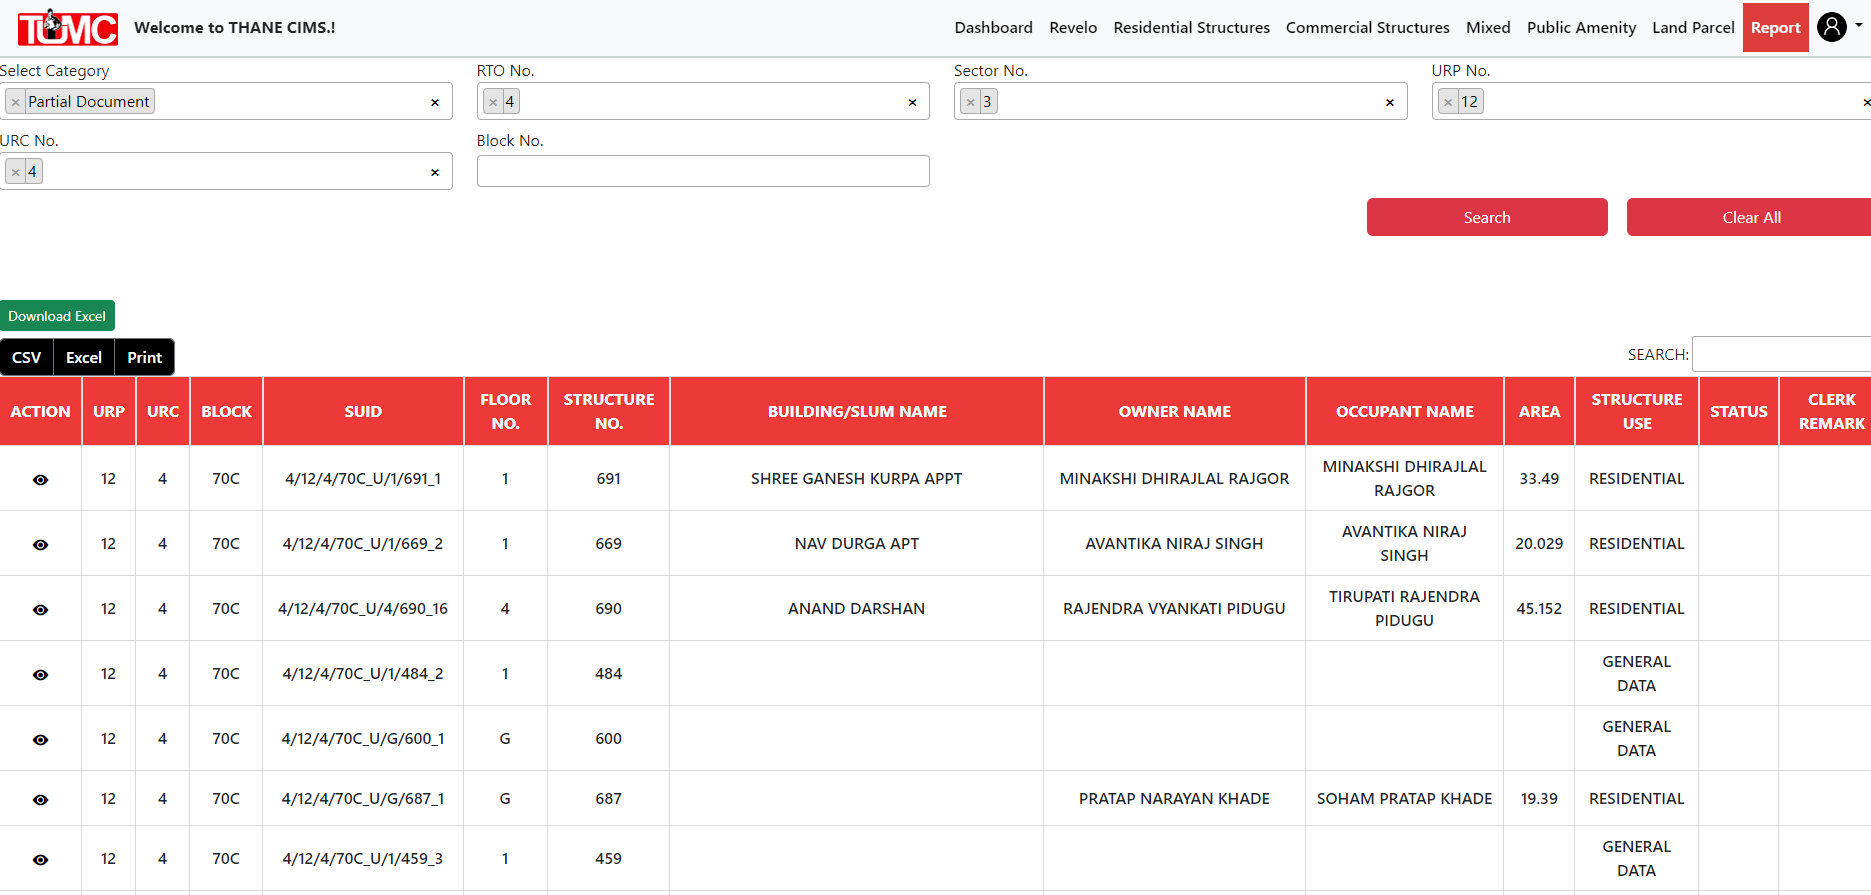Click the Search button
Viewport: 1871px width, 895px height.
coord(1487,217)
